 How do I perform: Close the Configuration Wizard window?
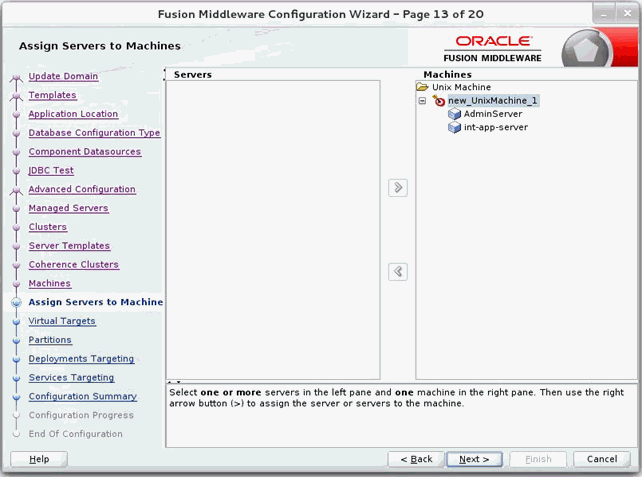[x=627, y=14]
